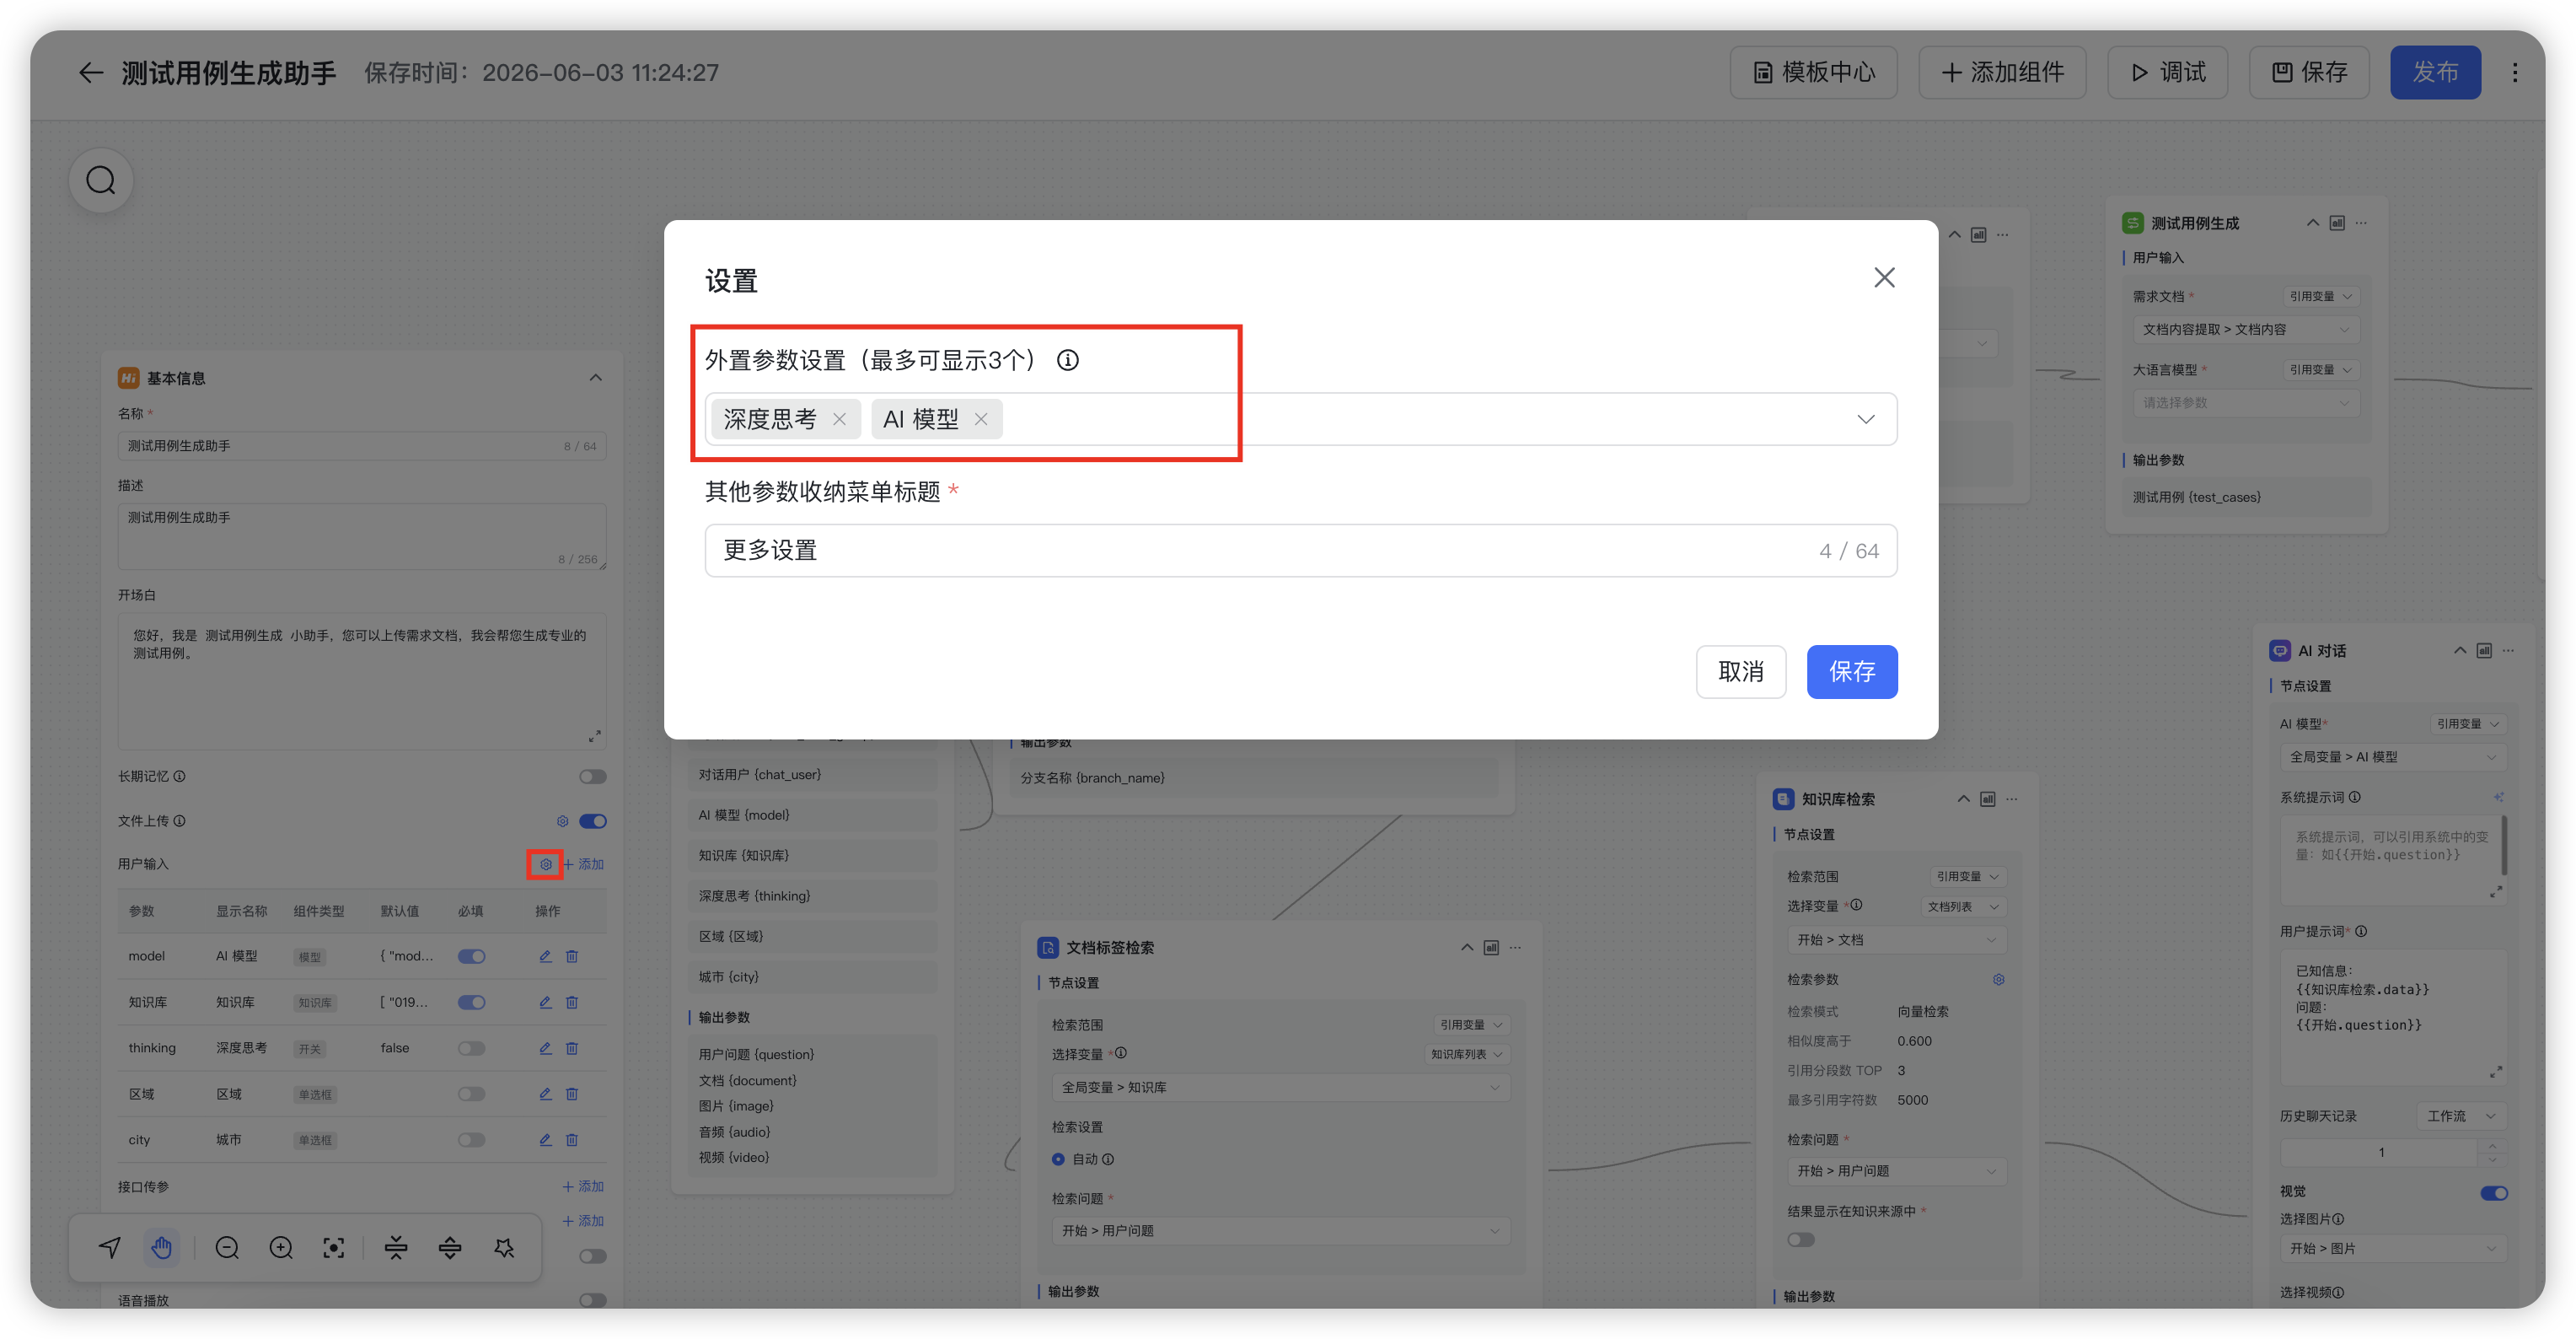The width and height of the screenshot is (2576, 1339).
Task: Zoom in the canvas
Action: coord(281,1247)
